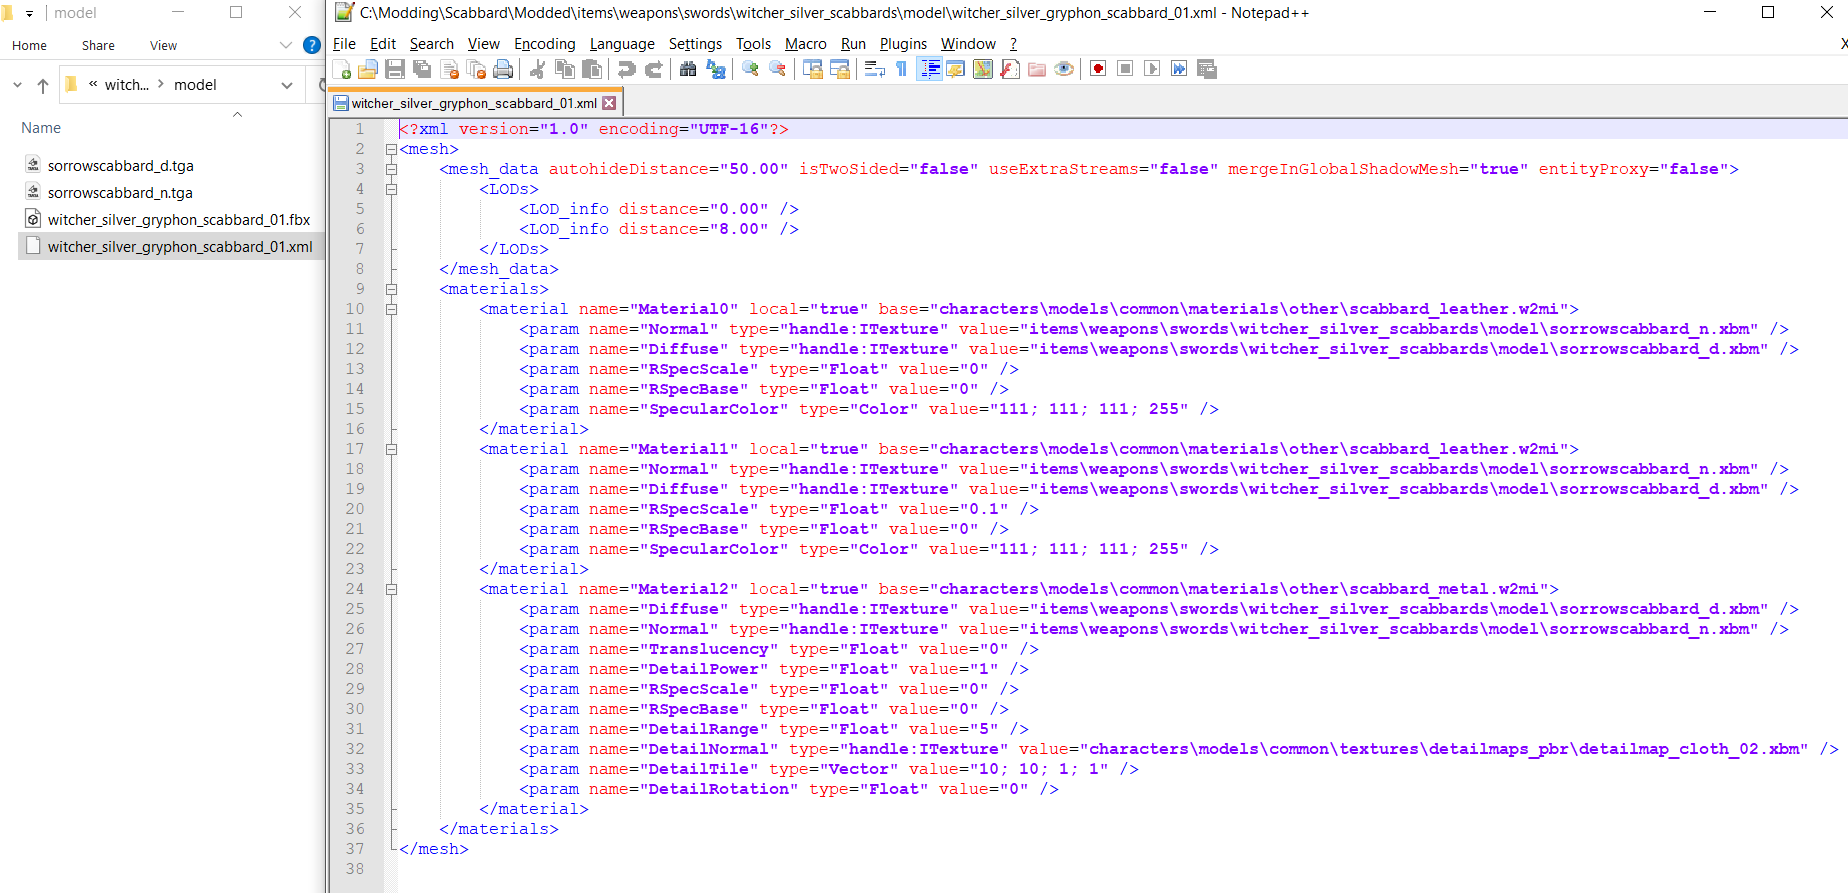This screenshot has height=893, width=1848.
Task: Open Explorer address bar history dropdown
Action: pos(287,85)
